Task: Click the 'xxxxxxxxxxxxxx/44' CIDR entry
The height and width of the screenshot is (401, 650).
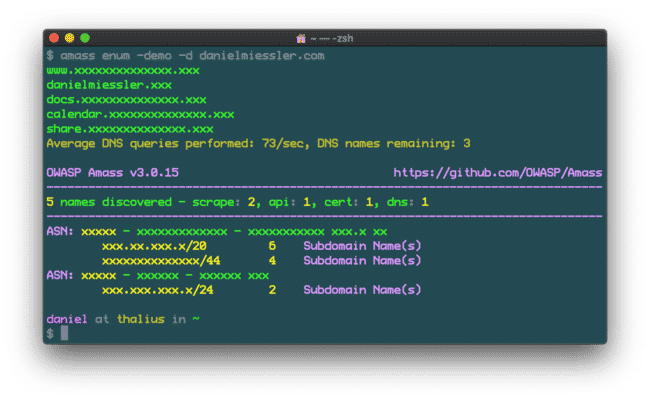Action: tap(161, 260)
